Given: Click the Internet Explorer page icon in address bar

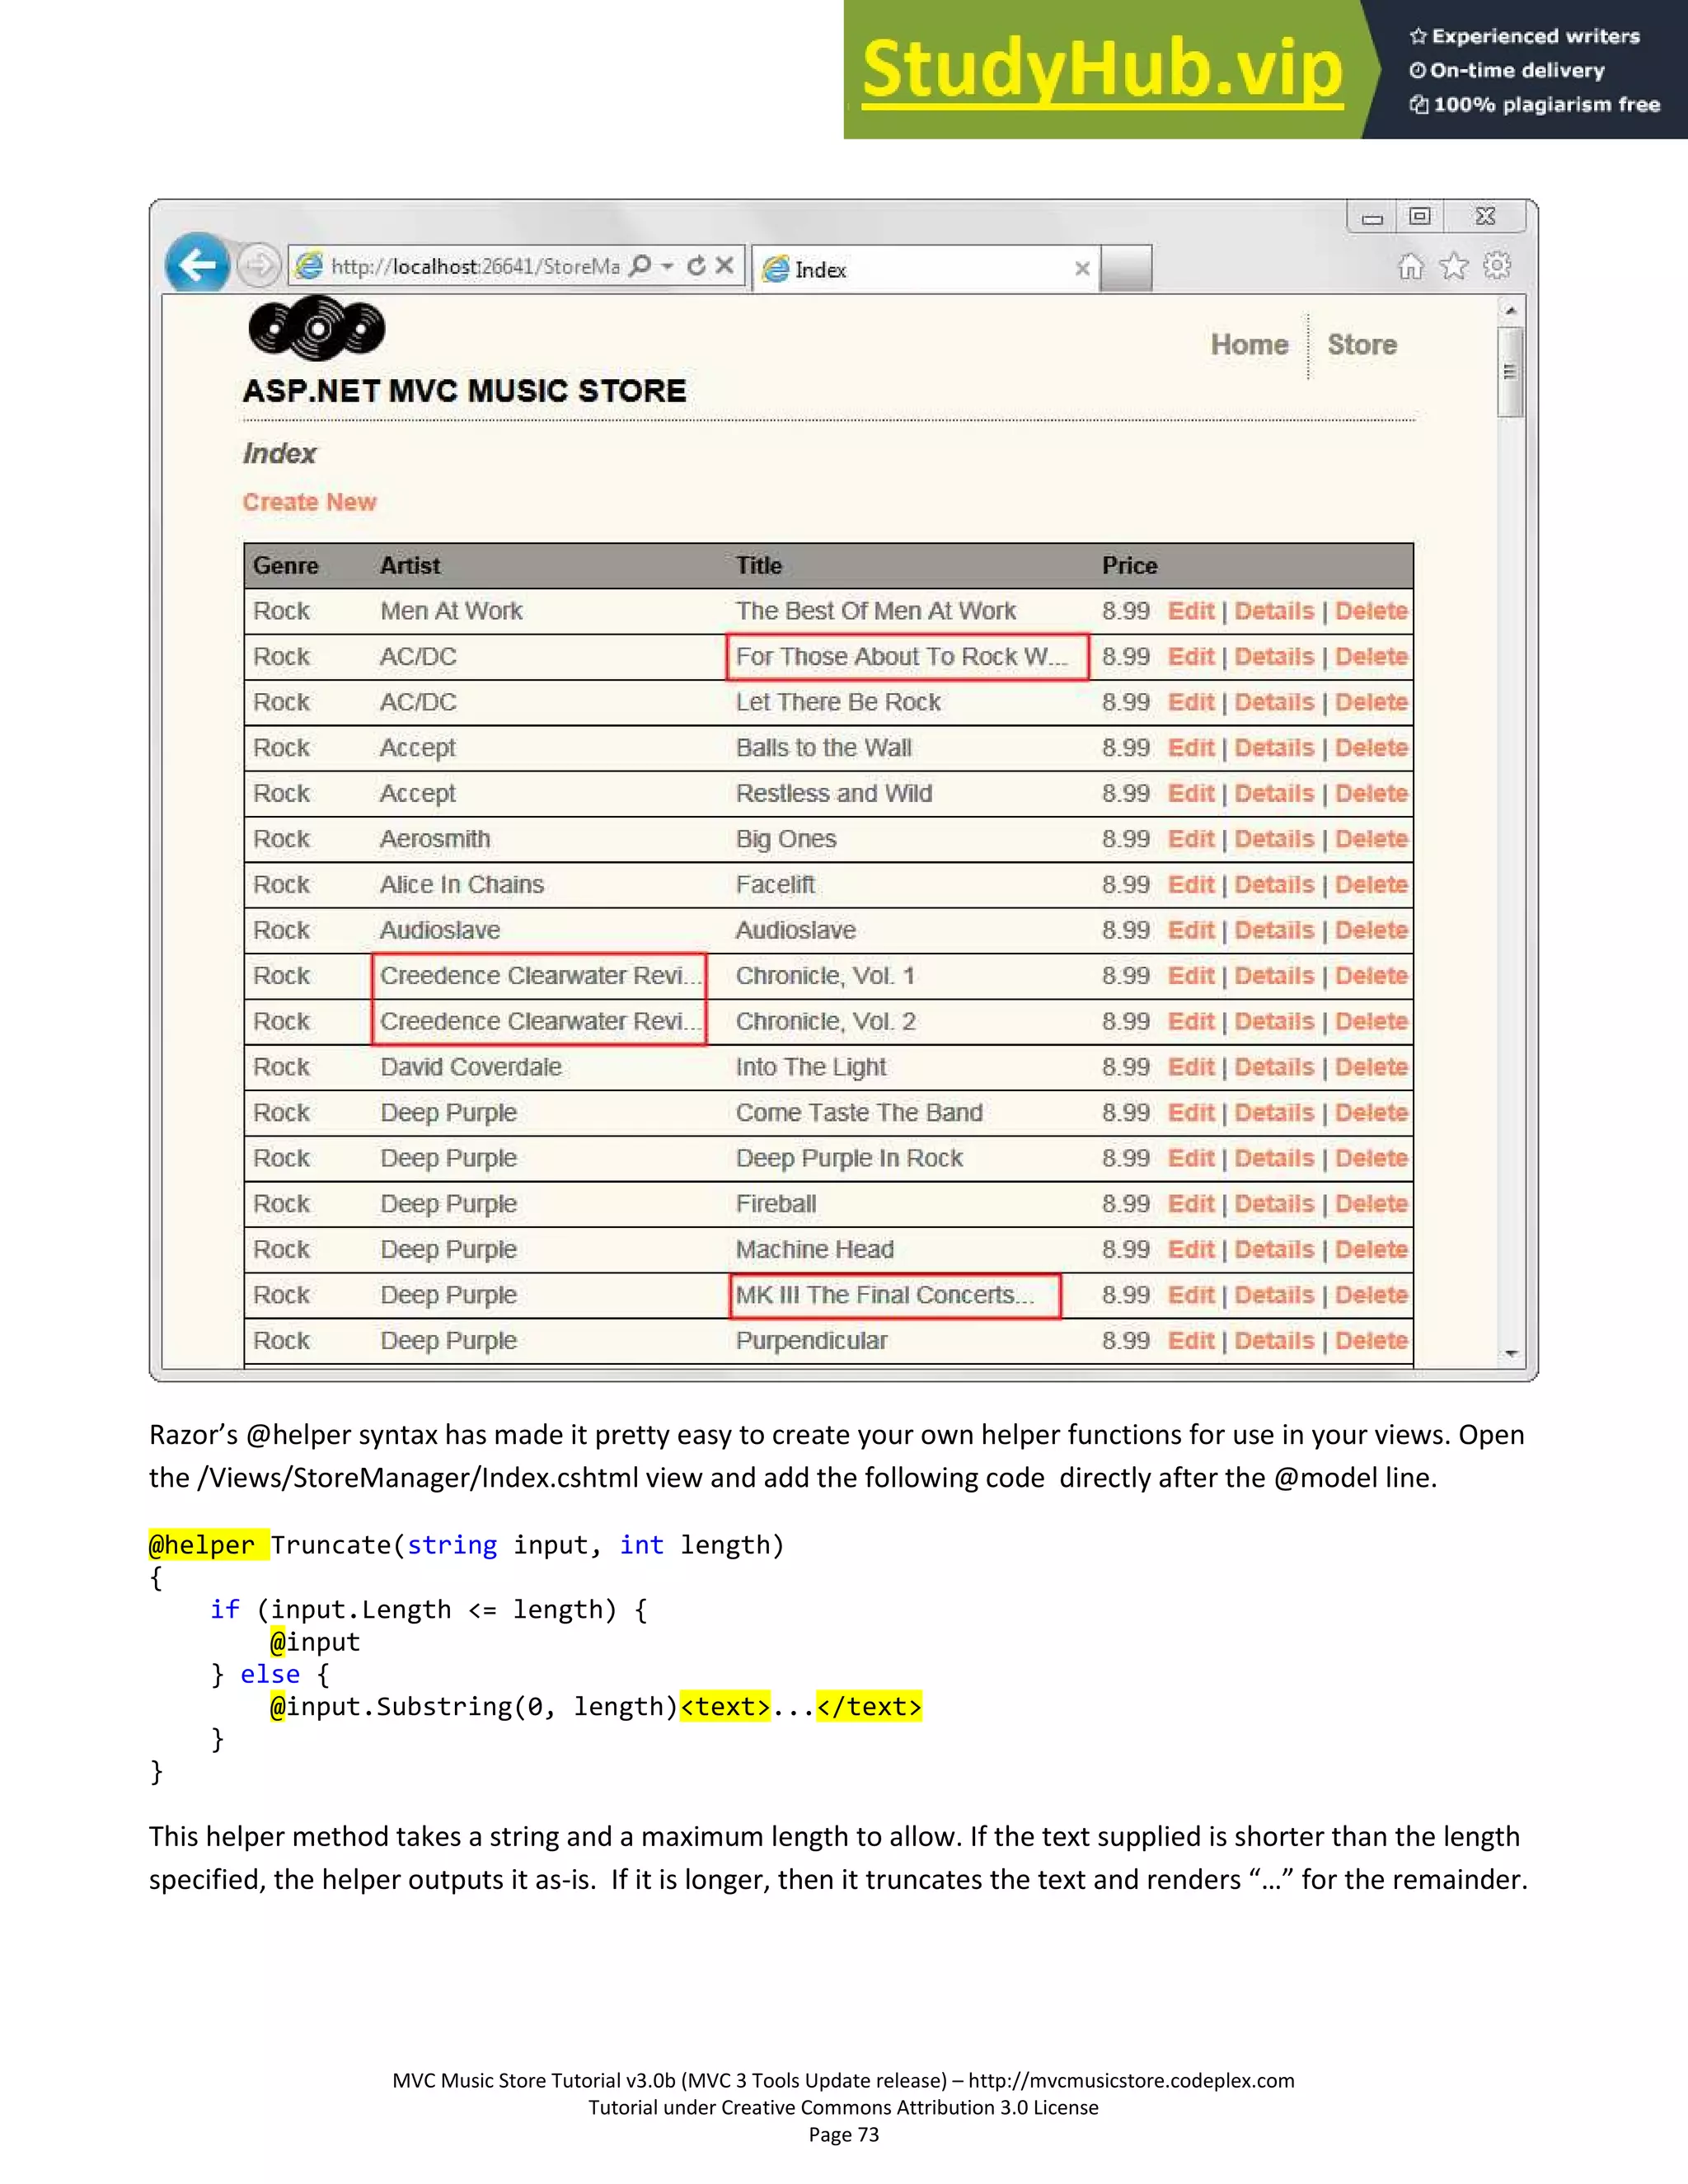Looking at the screenshot, I should 310,265.
